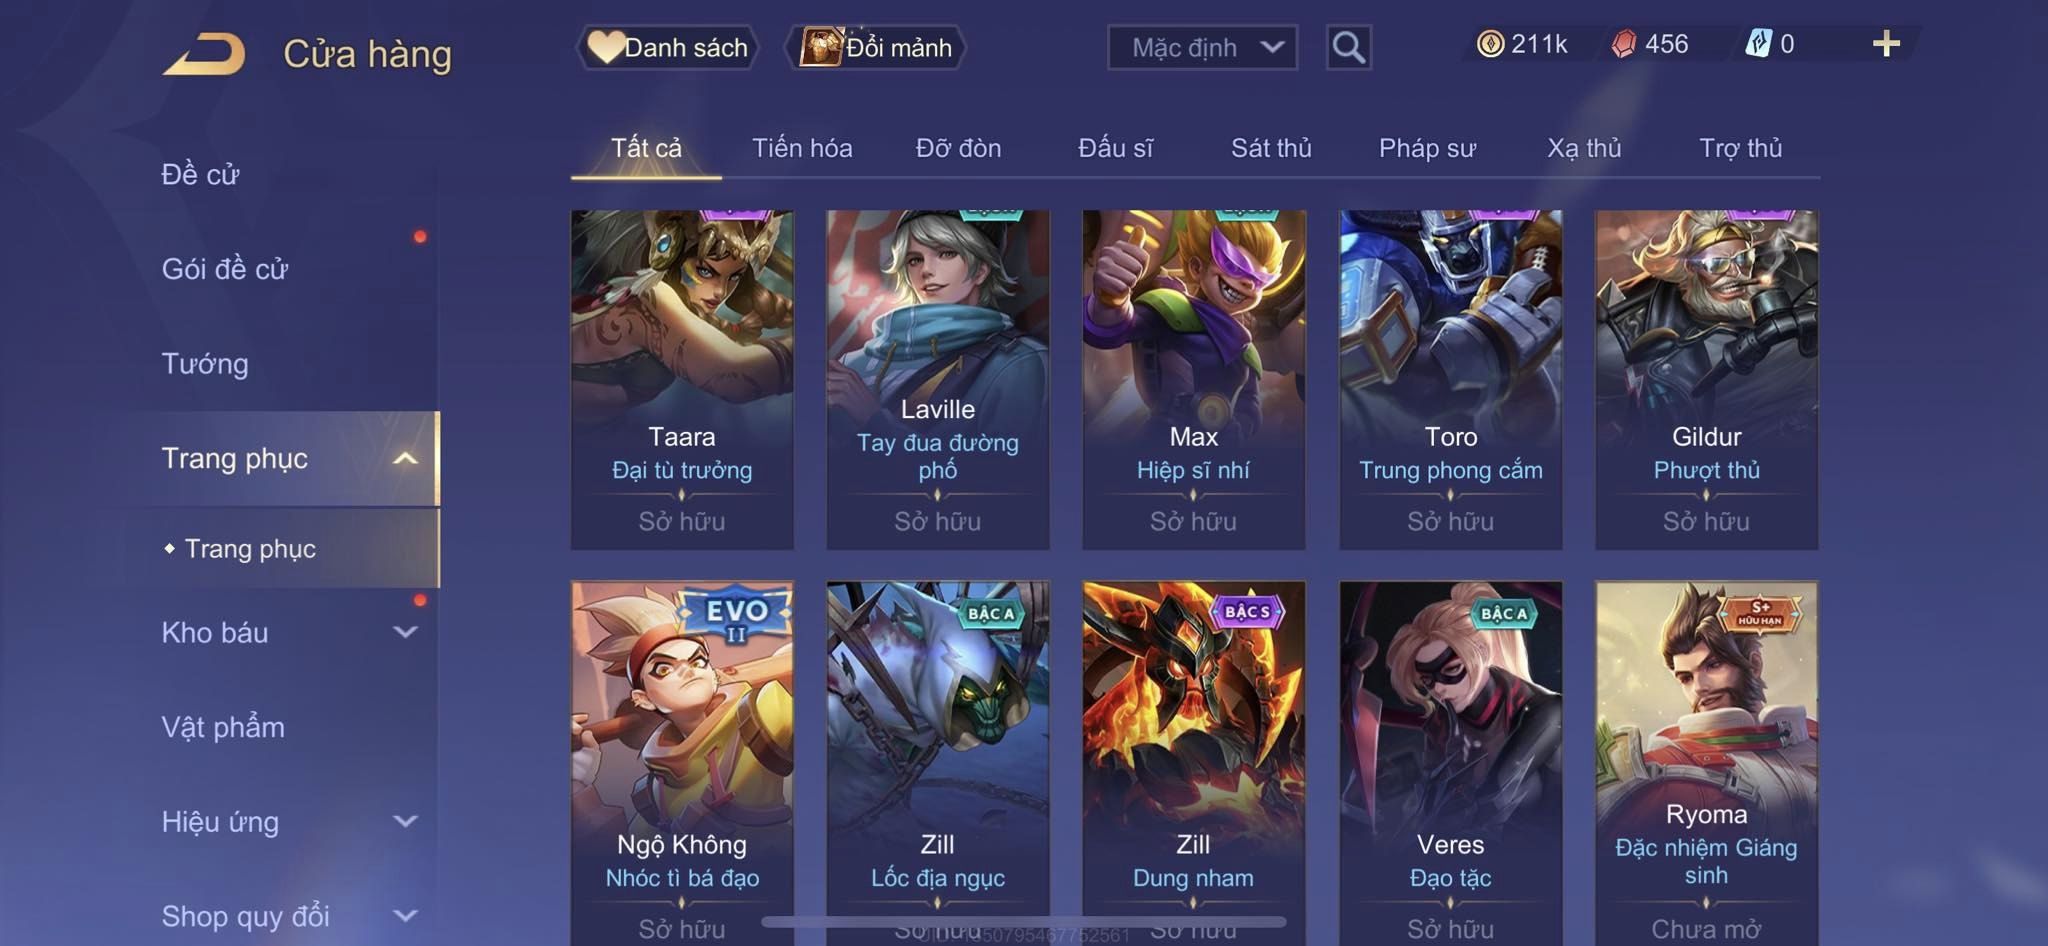Expand the Shop quy đổi section
Viewport: 2048px width, 946px height.
[x=405, y=915]
